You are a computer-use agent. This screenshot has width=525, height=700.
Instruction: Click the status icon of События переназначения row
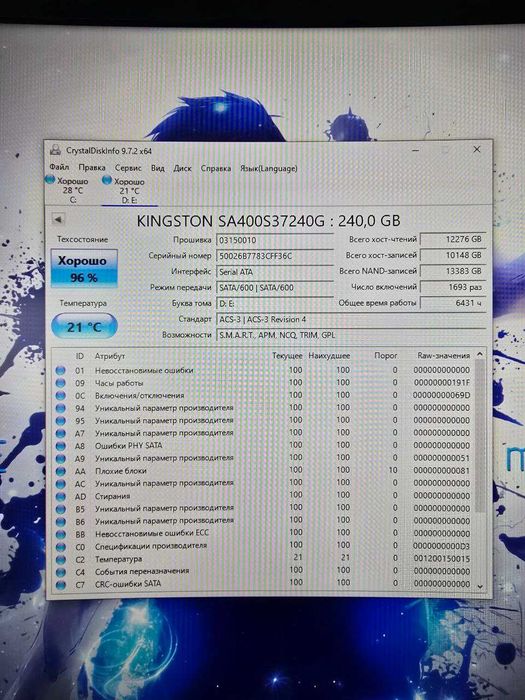61,571
